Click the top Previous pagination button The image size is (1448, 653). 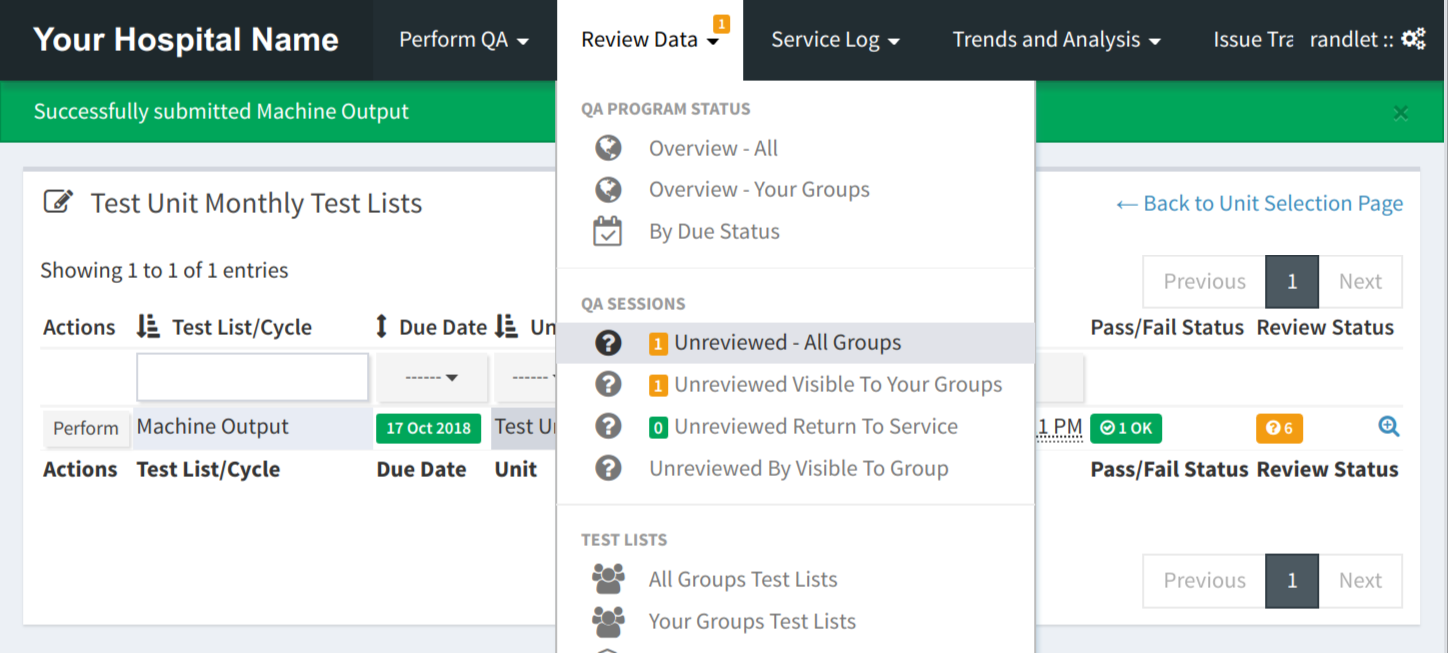[x=1204, y=282]
